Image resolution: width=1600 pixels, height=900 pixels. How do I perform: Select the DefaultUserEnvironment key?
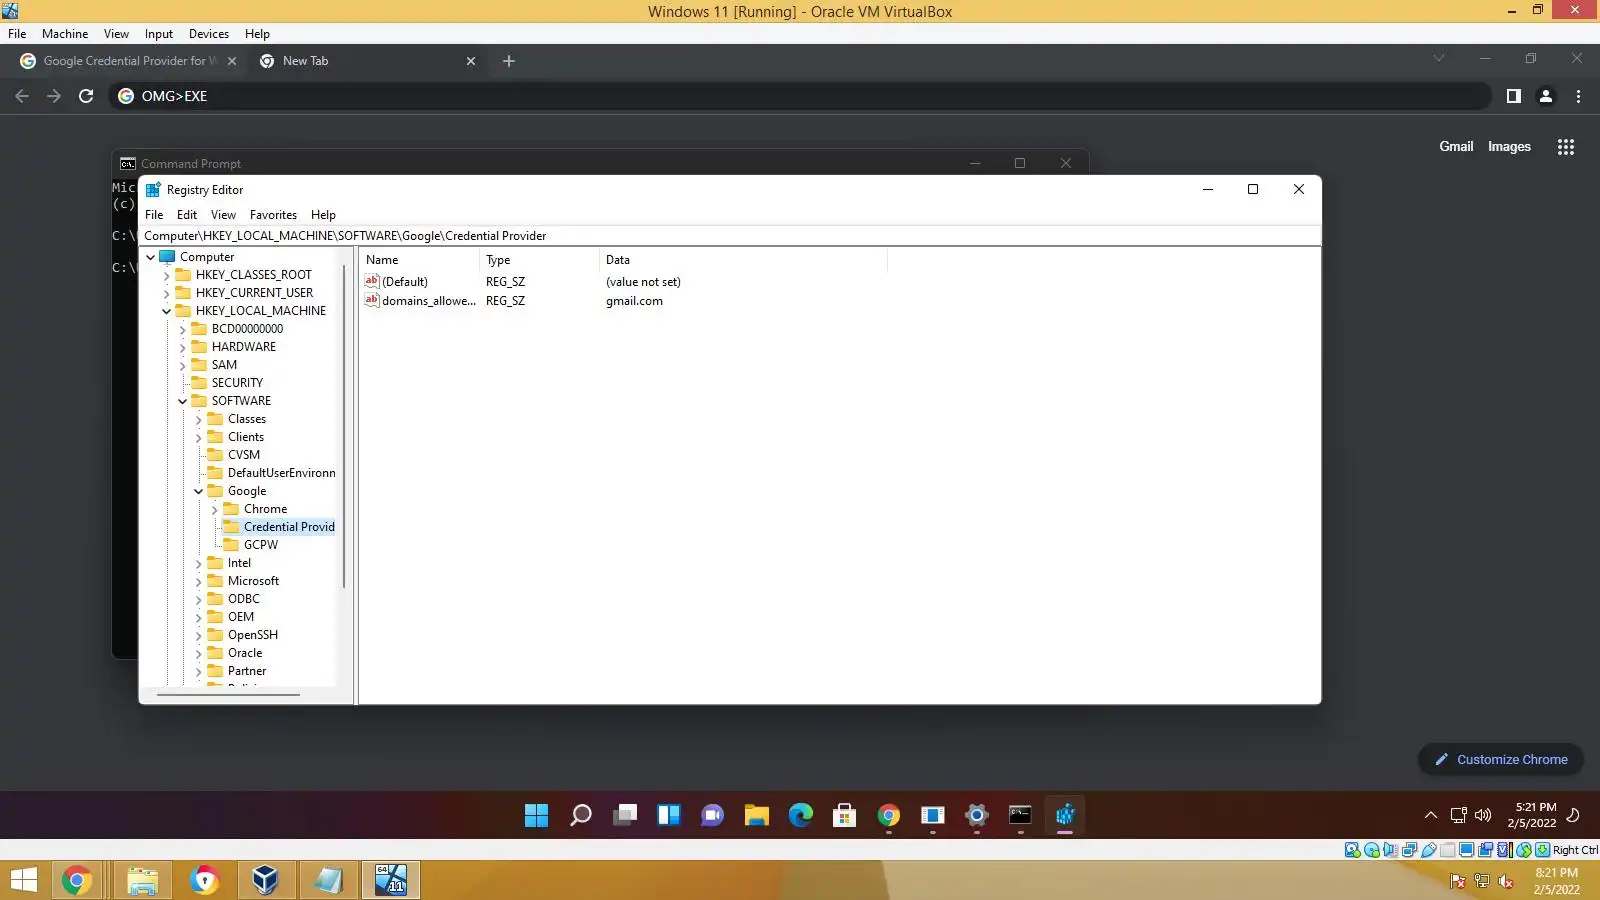pyautogui.click(x=281, y=473)
